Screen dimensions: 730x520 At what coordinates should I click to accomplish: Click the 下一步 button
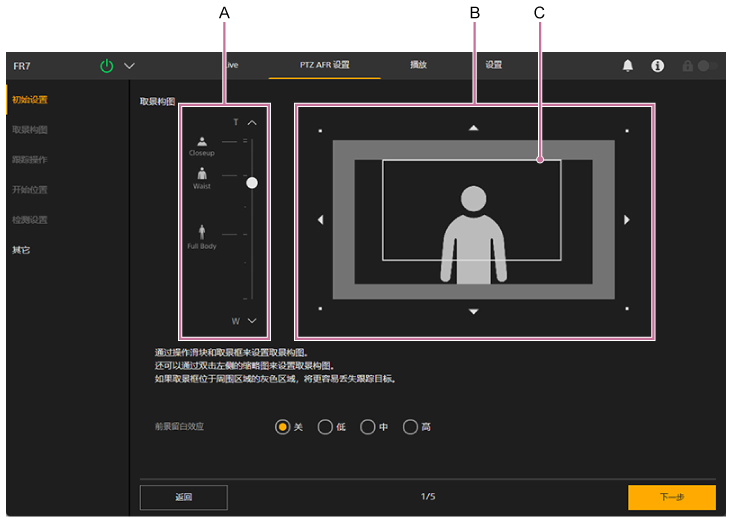click(x=671, y=497)
